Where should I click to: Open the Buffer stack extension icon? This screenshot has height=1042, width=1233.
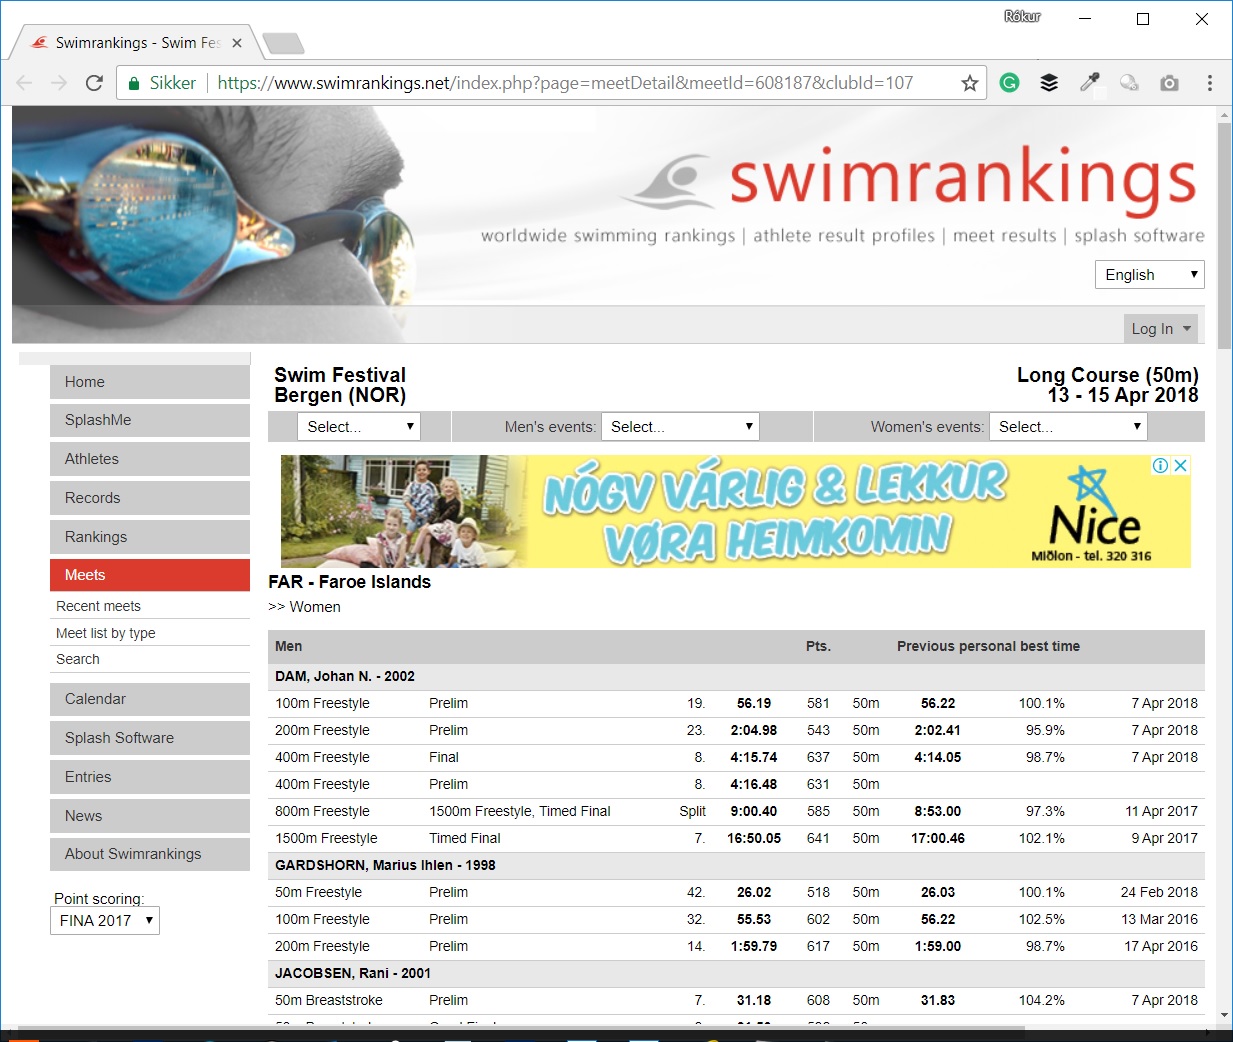1049,83
